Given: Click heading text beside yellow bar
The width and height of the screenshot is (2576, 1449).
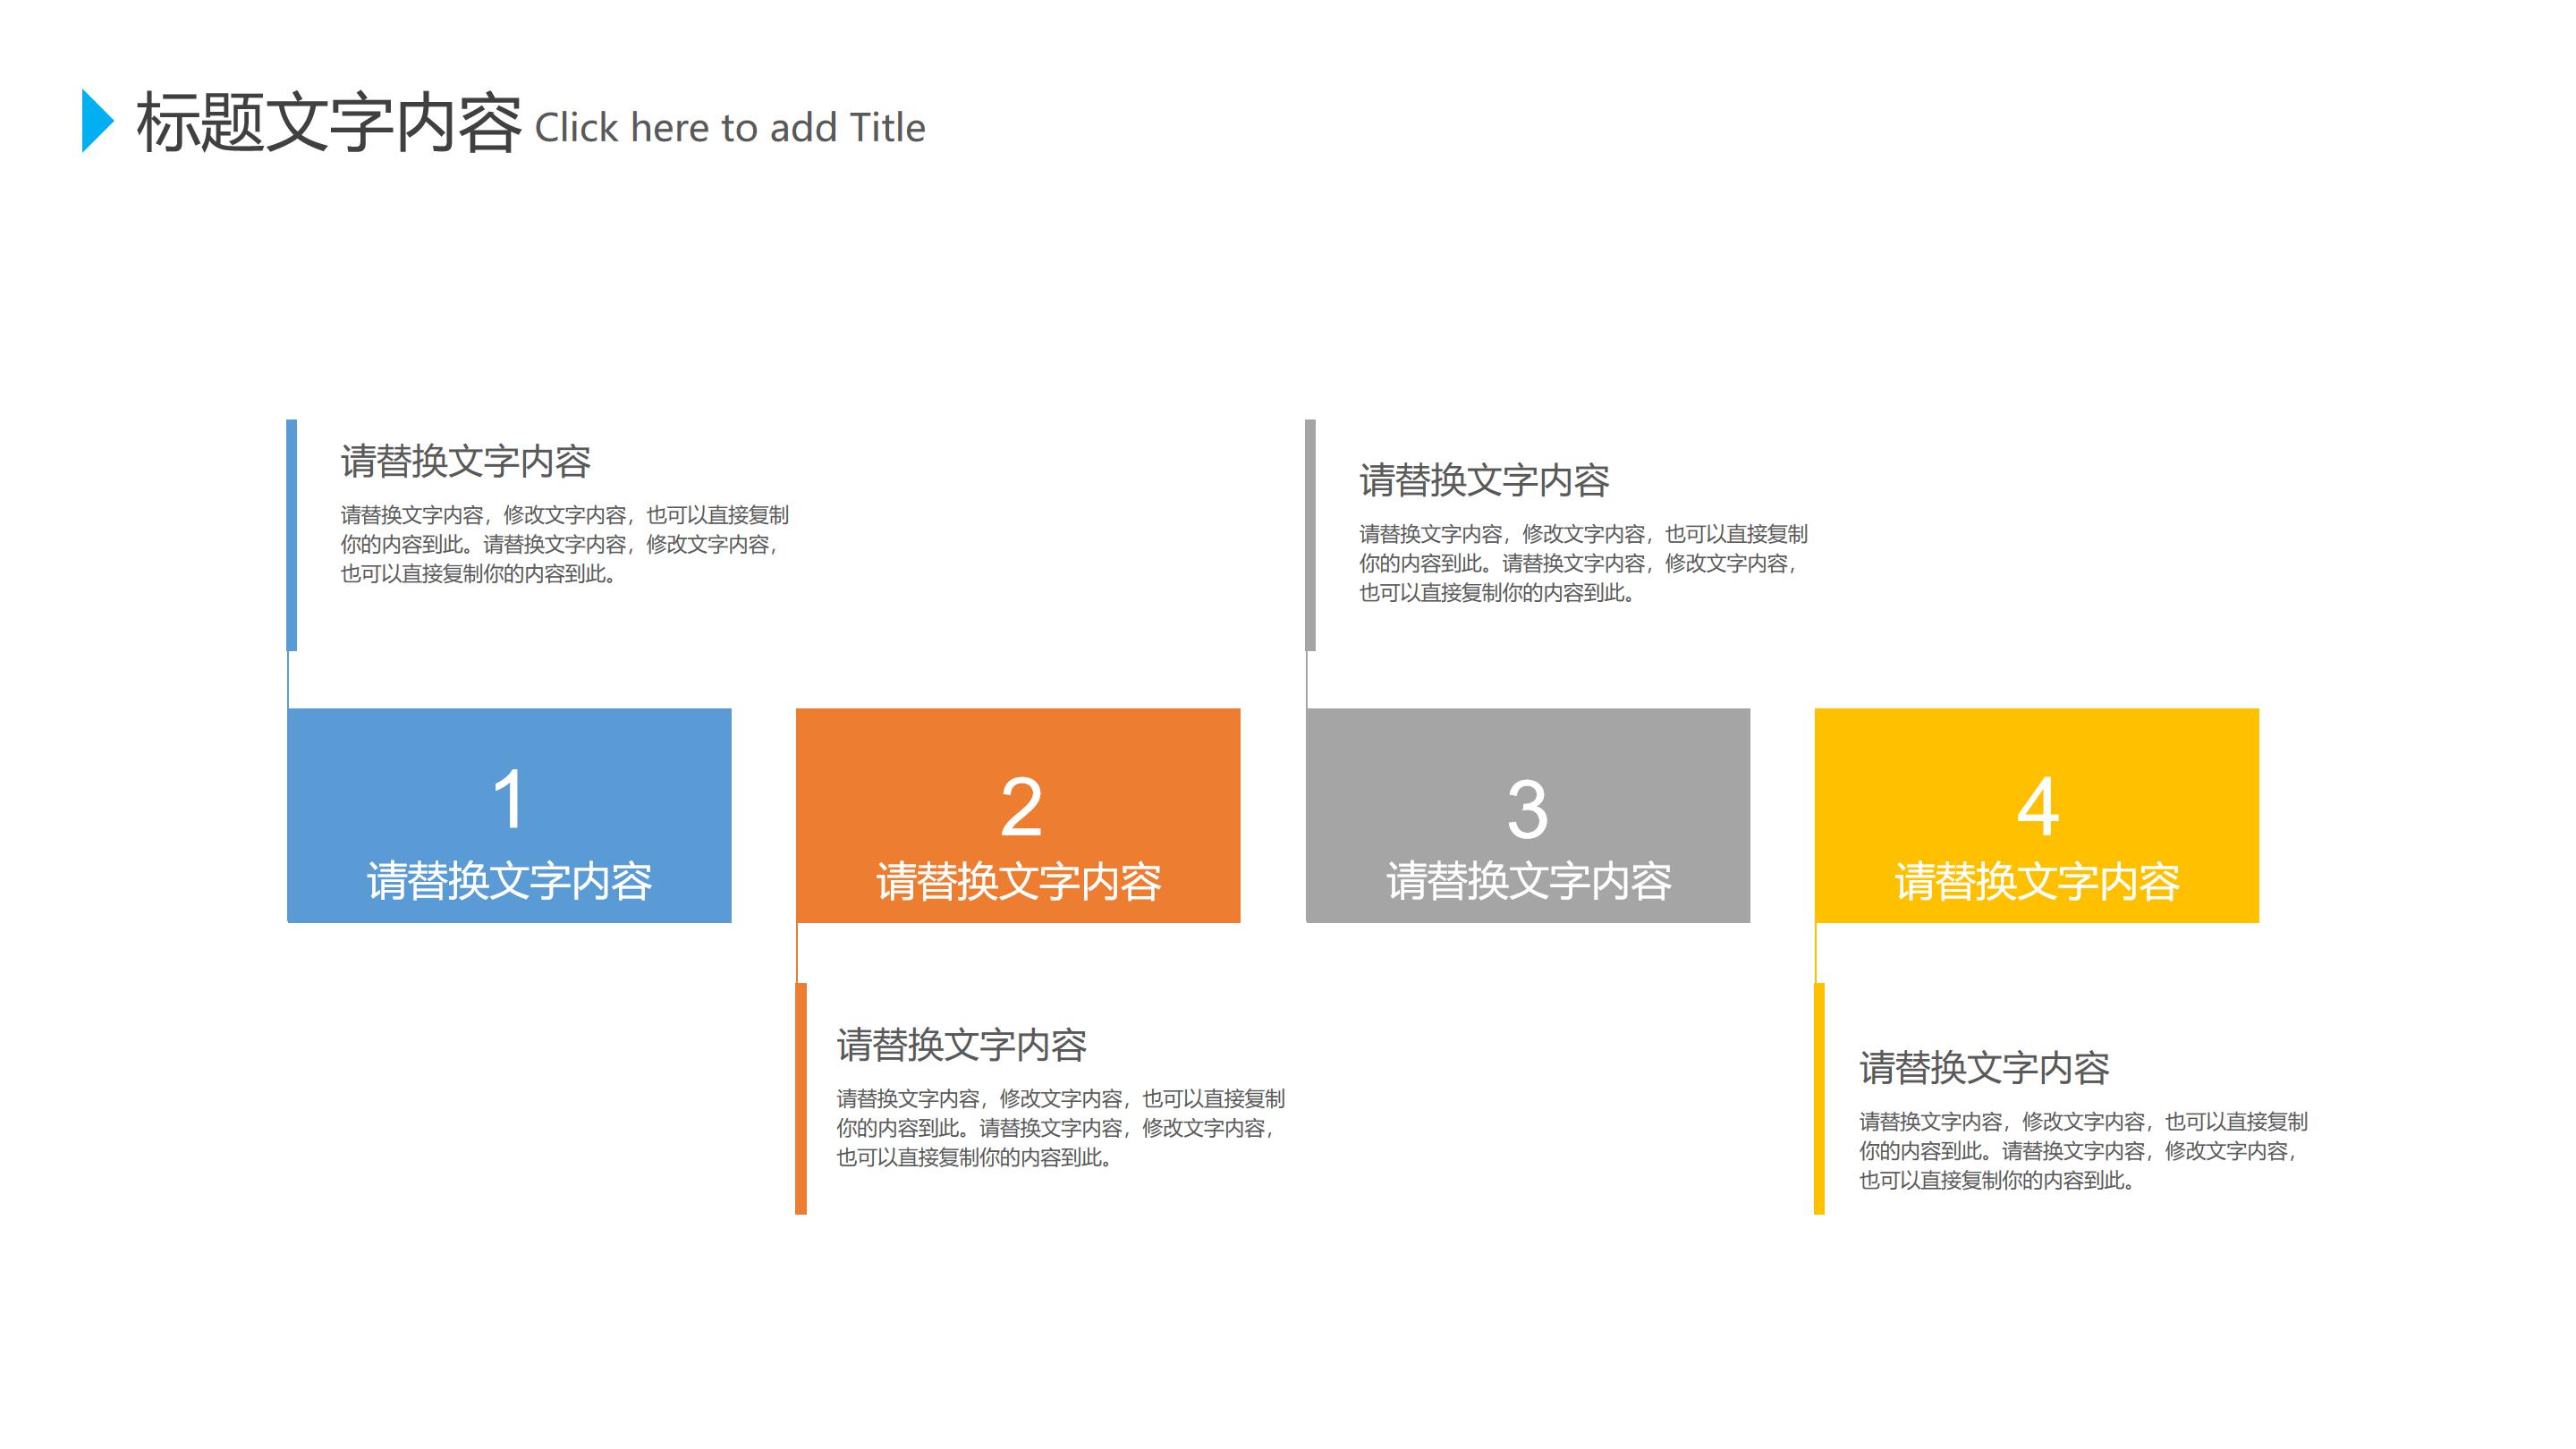Looking at the screenshot, I should coord(1984,1068).
